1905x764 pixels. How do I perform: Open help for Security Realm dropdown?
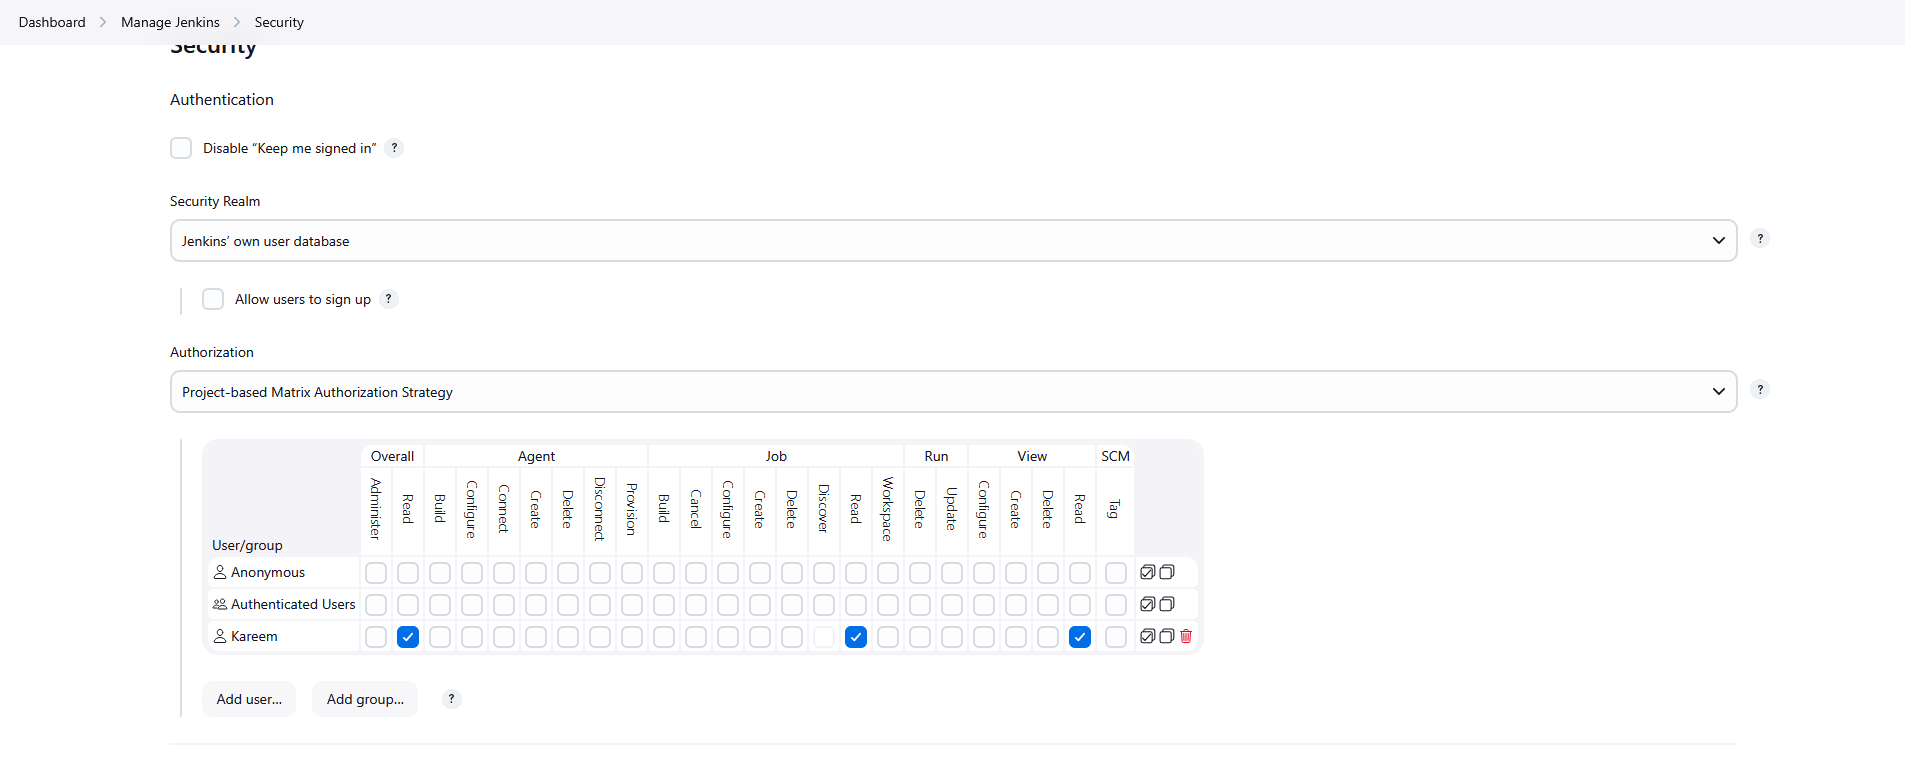tap(1760, 238)
